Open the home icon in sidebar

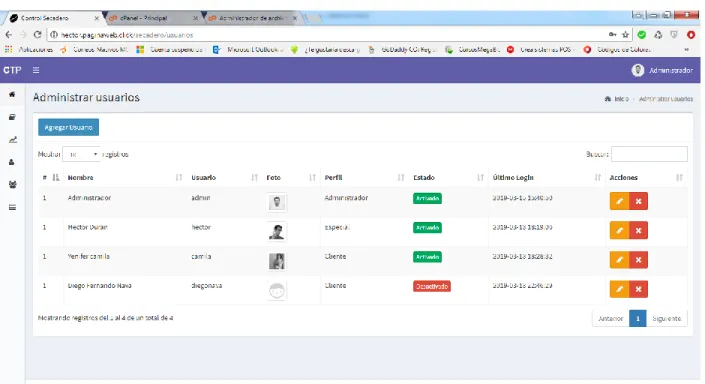(12, 94)
